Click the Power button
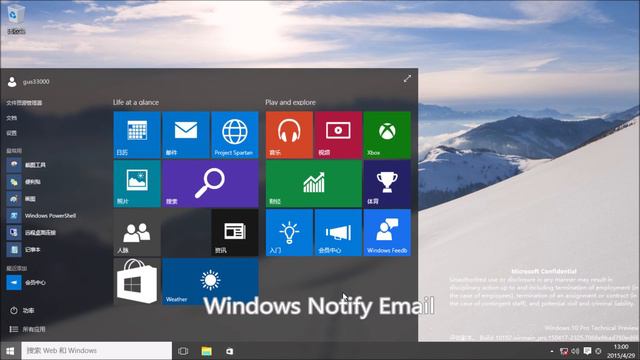Image resolution: width=640 pixels, height=360 pixels. (x=22, y=311)
